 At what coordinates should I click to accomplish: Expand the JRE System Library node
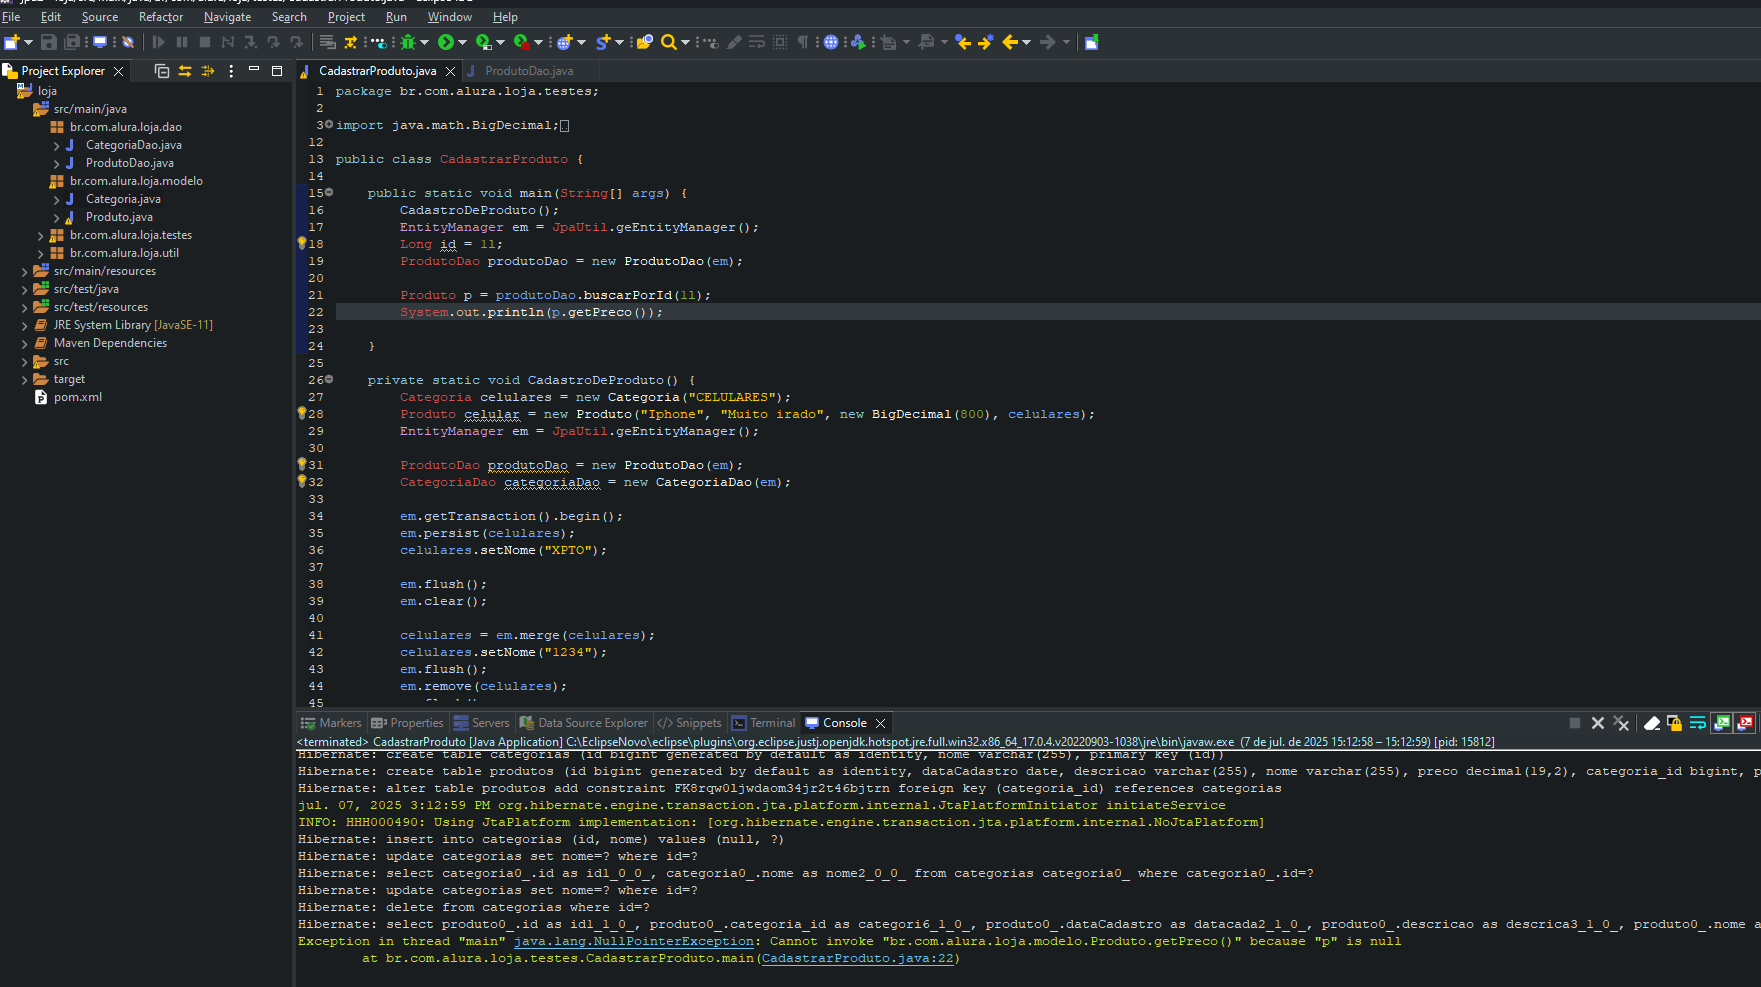pyautogui.click(x=25, y=326)
